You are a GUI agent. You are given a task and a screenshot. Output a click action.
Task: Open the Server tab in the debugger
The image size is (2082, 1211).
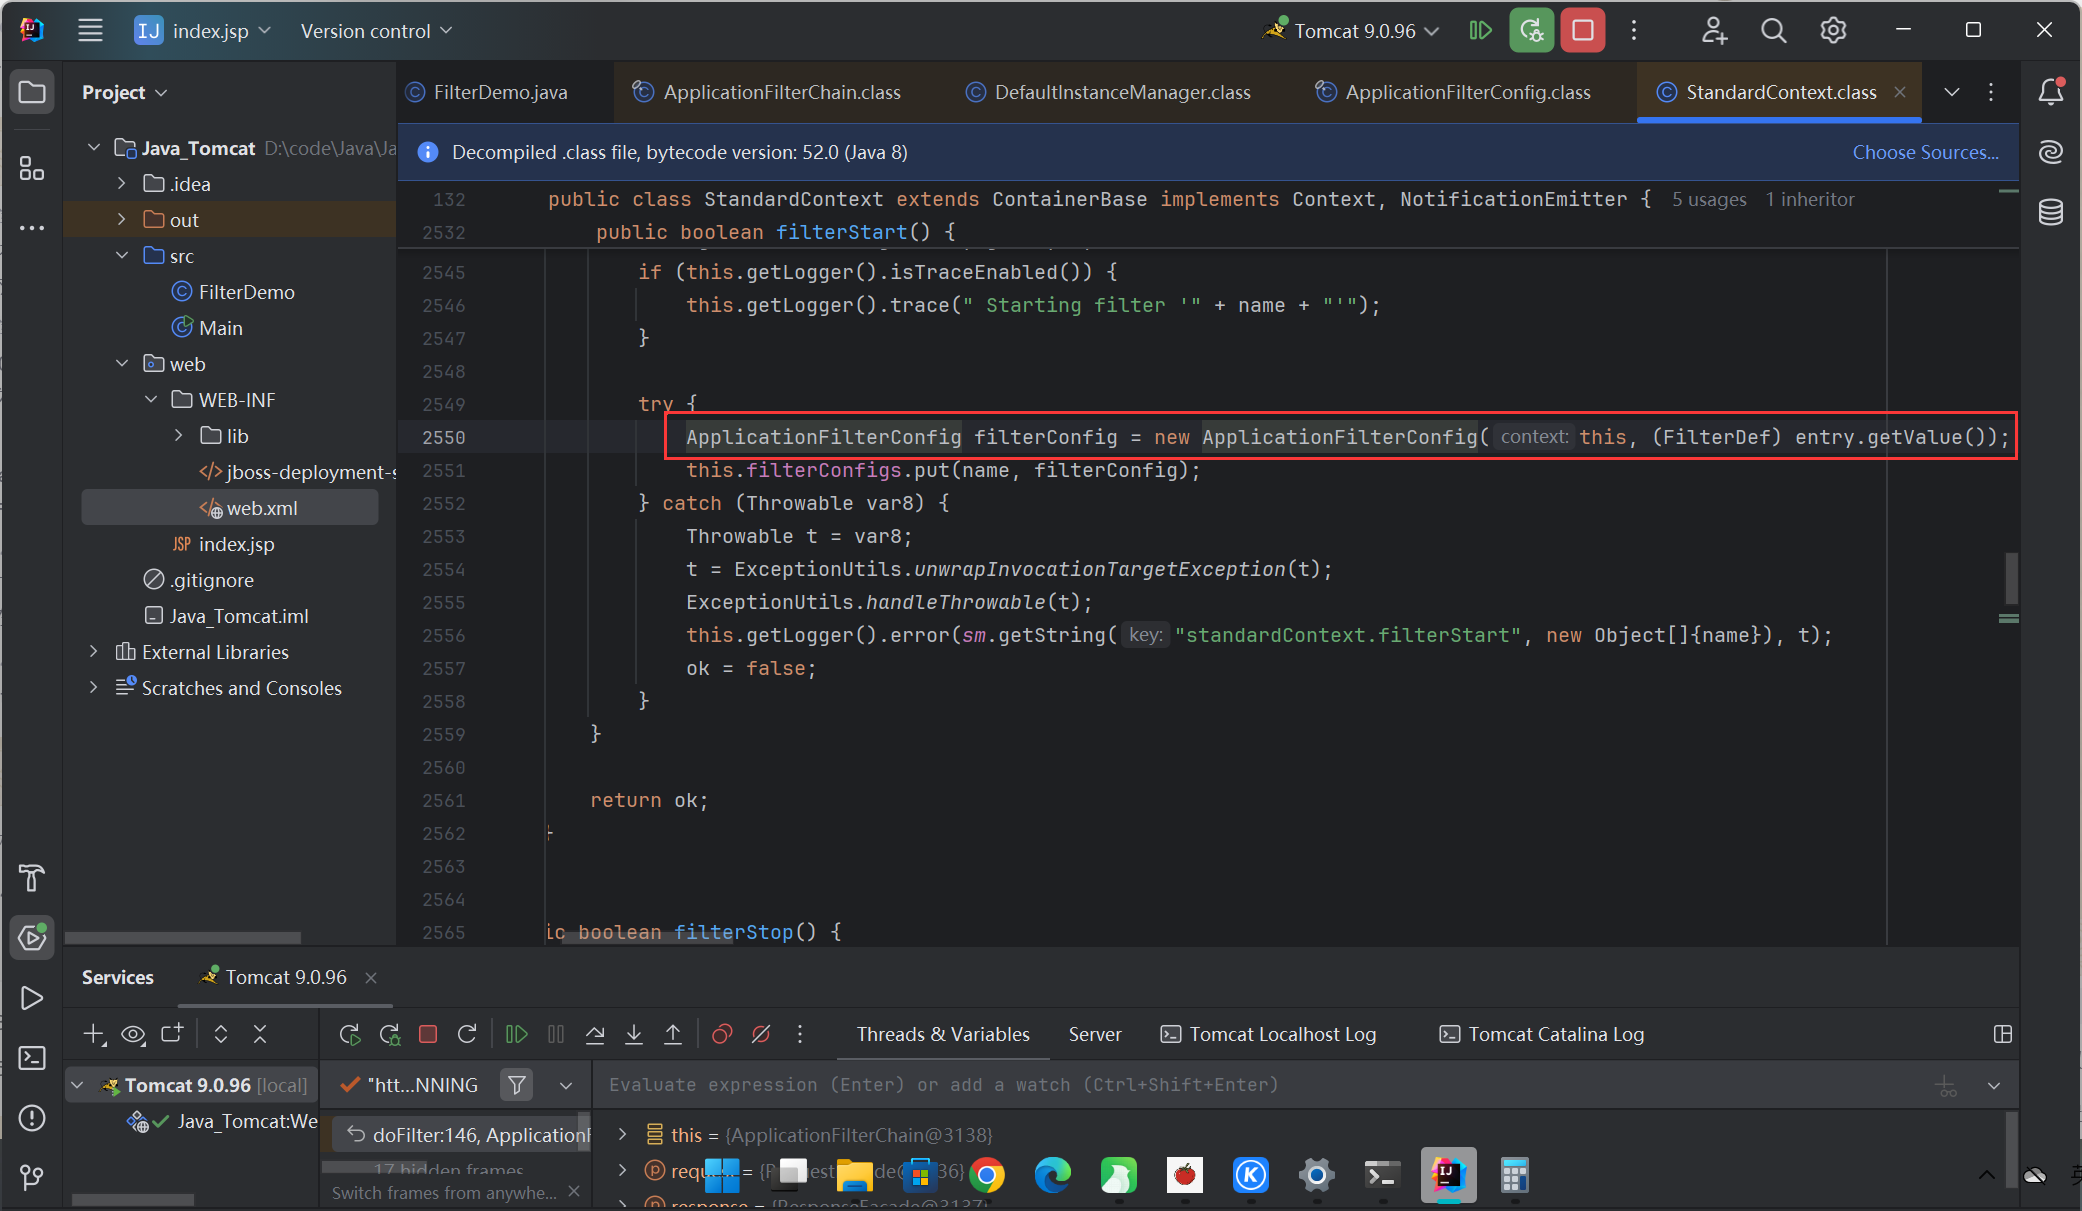pos(1095,1034)
